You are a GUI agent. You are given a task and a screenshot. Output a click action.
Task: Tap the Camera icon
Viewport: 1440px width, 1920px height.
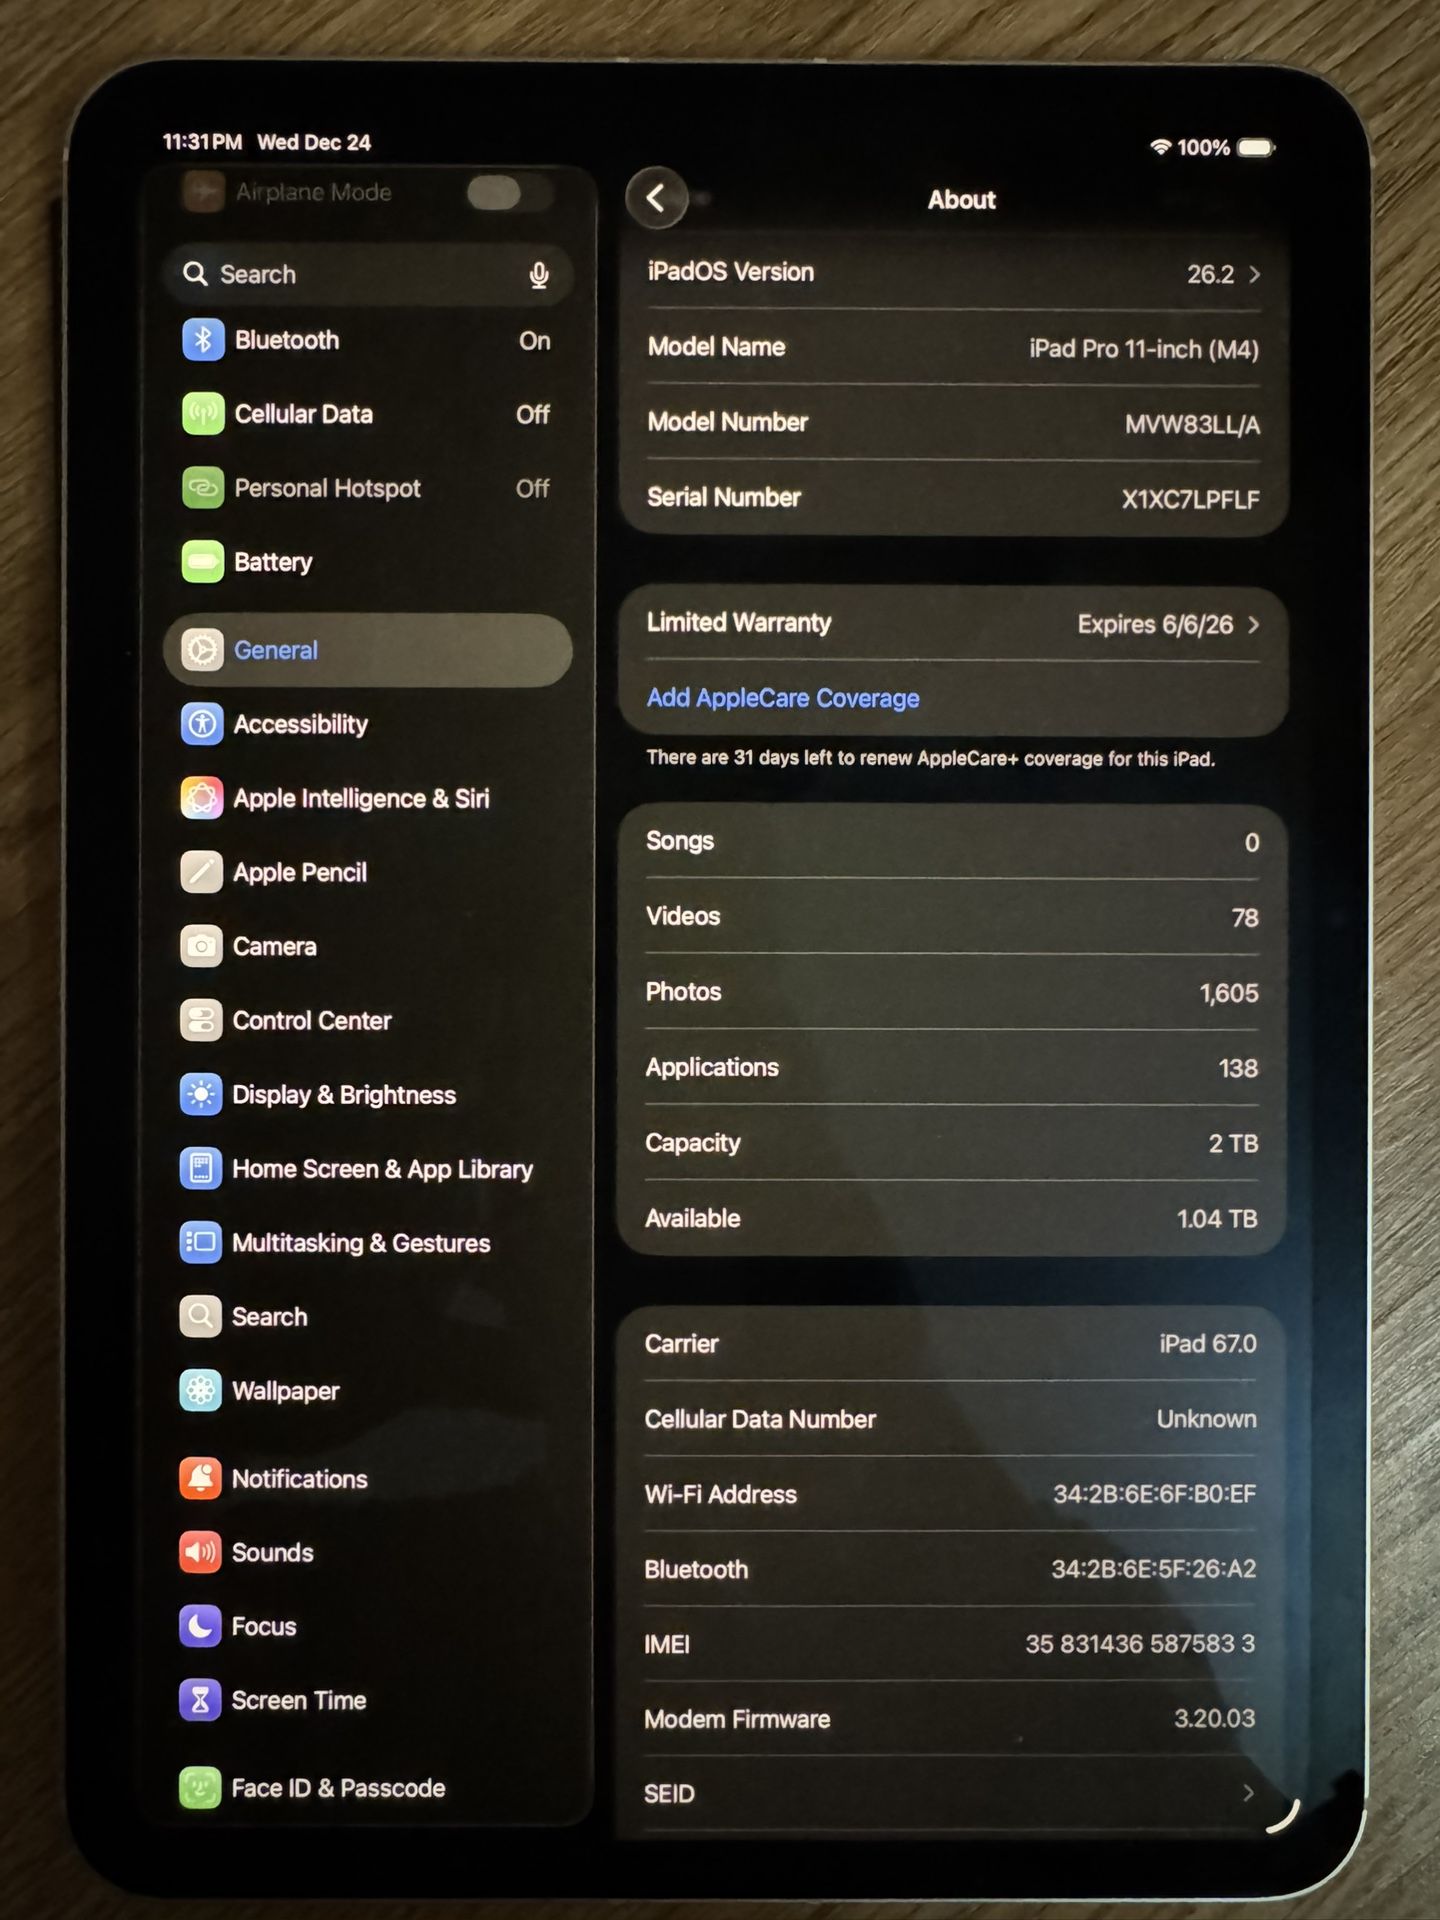pos(202,946)
